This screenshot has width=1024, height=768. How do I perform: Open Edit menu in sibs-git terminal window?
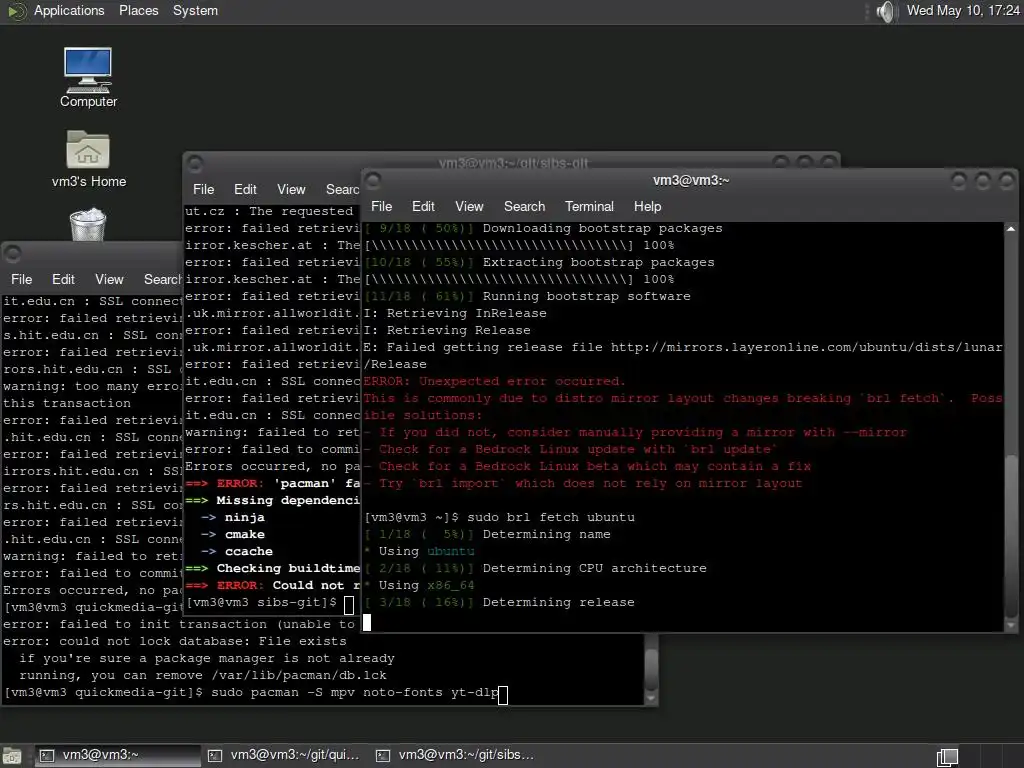(x=246, y=189)
